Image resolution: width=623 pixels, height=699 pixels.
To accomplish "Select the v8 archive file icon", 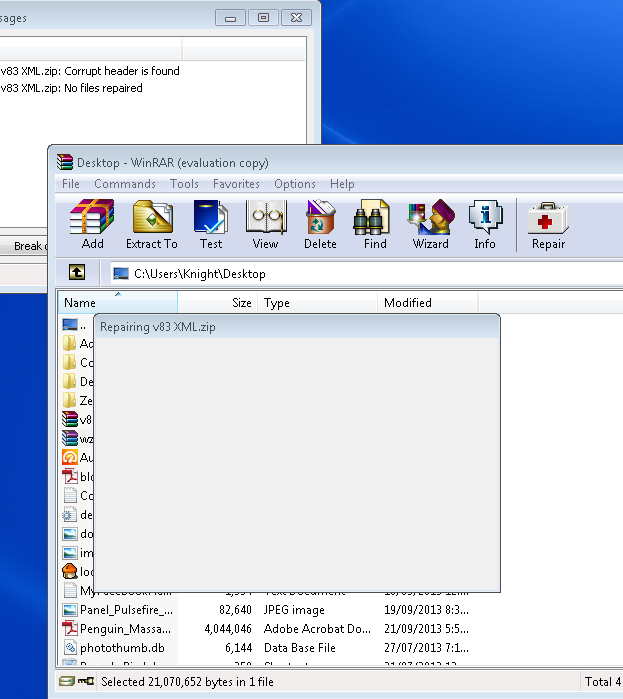I will pyautogui.click(x=70, y=419).
